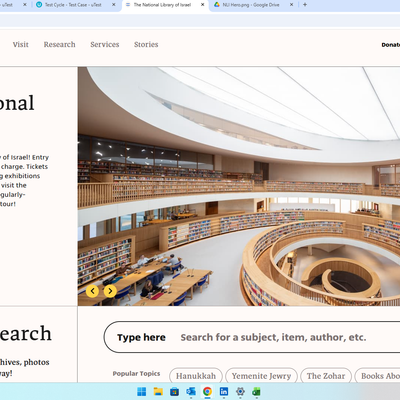Click the Chrome taskbar icon

[207, 392]
